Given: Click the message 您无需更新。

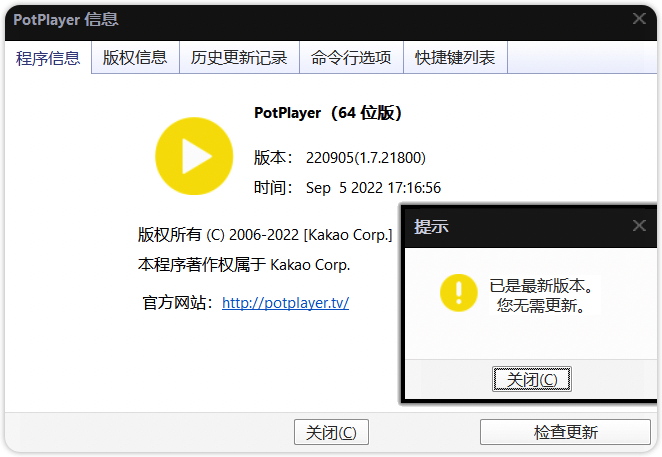Looking at the screenshot, I should click(542, 305).
